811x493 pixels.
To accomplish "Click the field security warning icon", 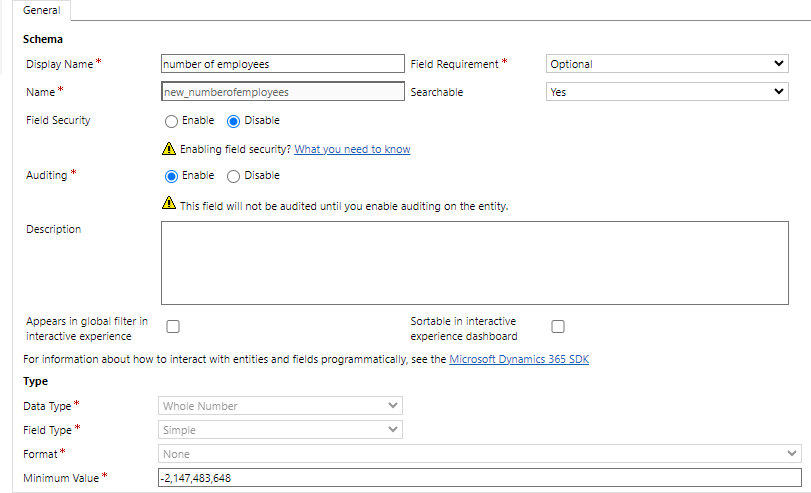I will (169, 148).
